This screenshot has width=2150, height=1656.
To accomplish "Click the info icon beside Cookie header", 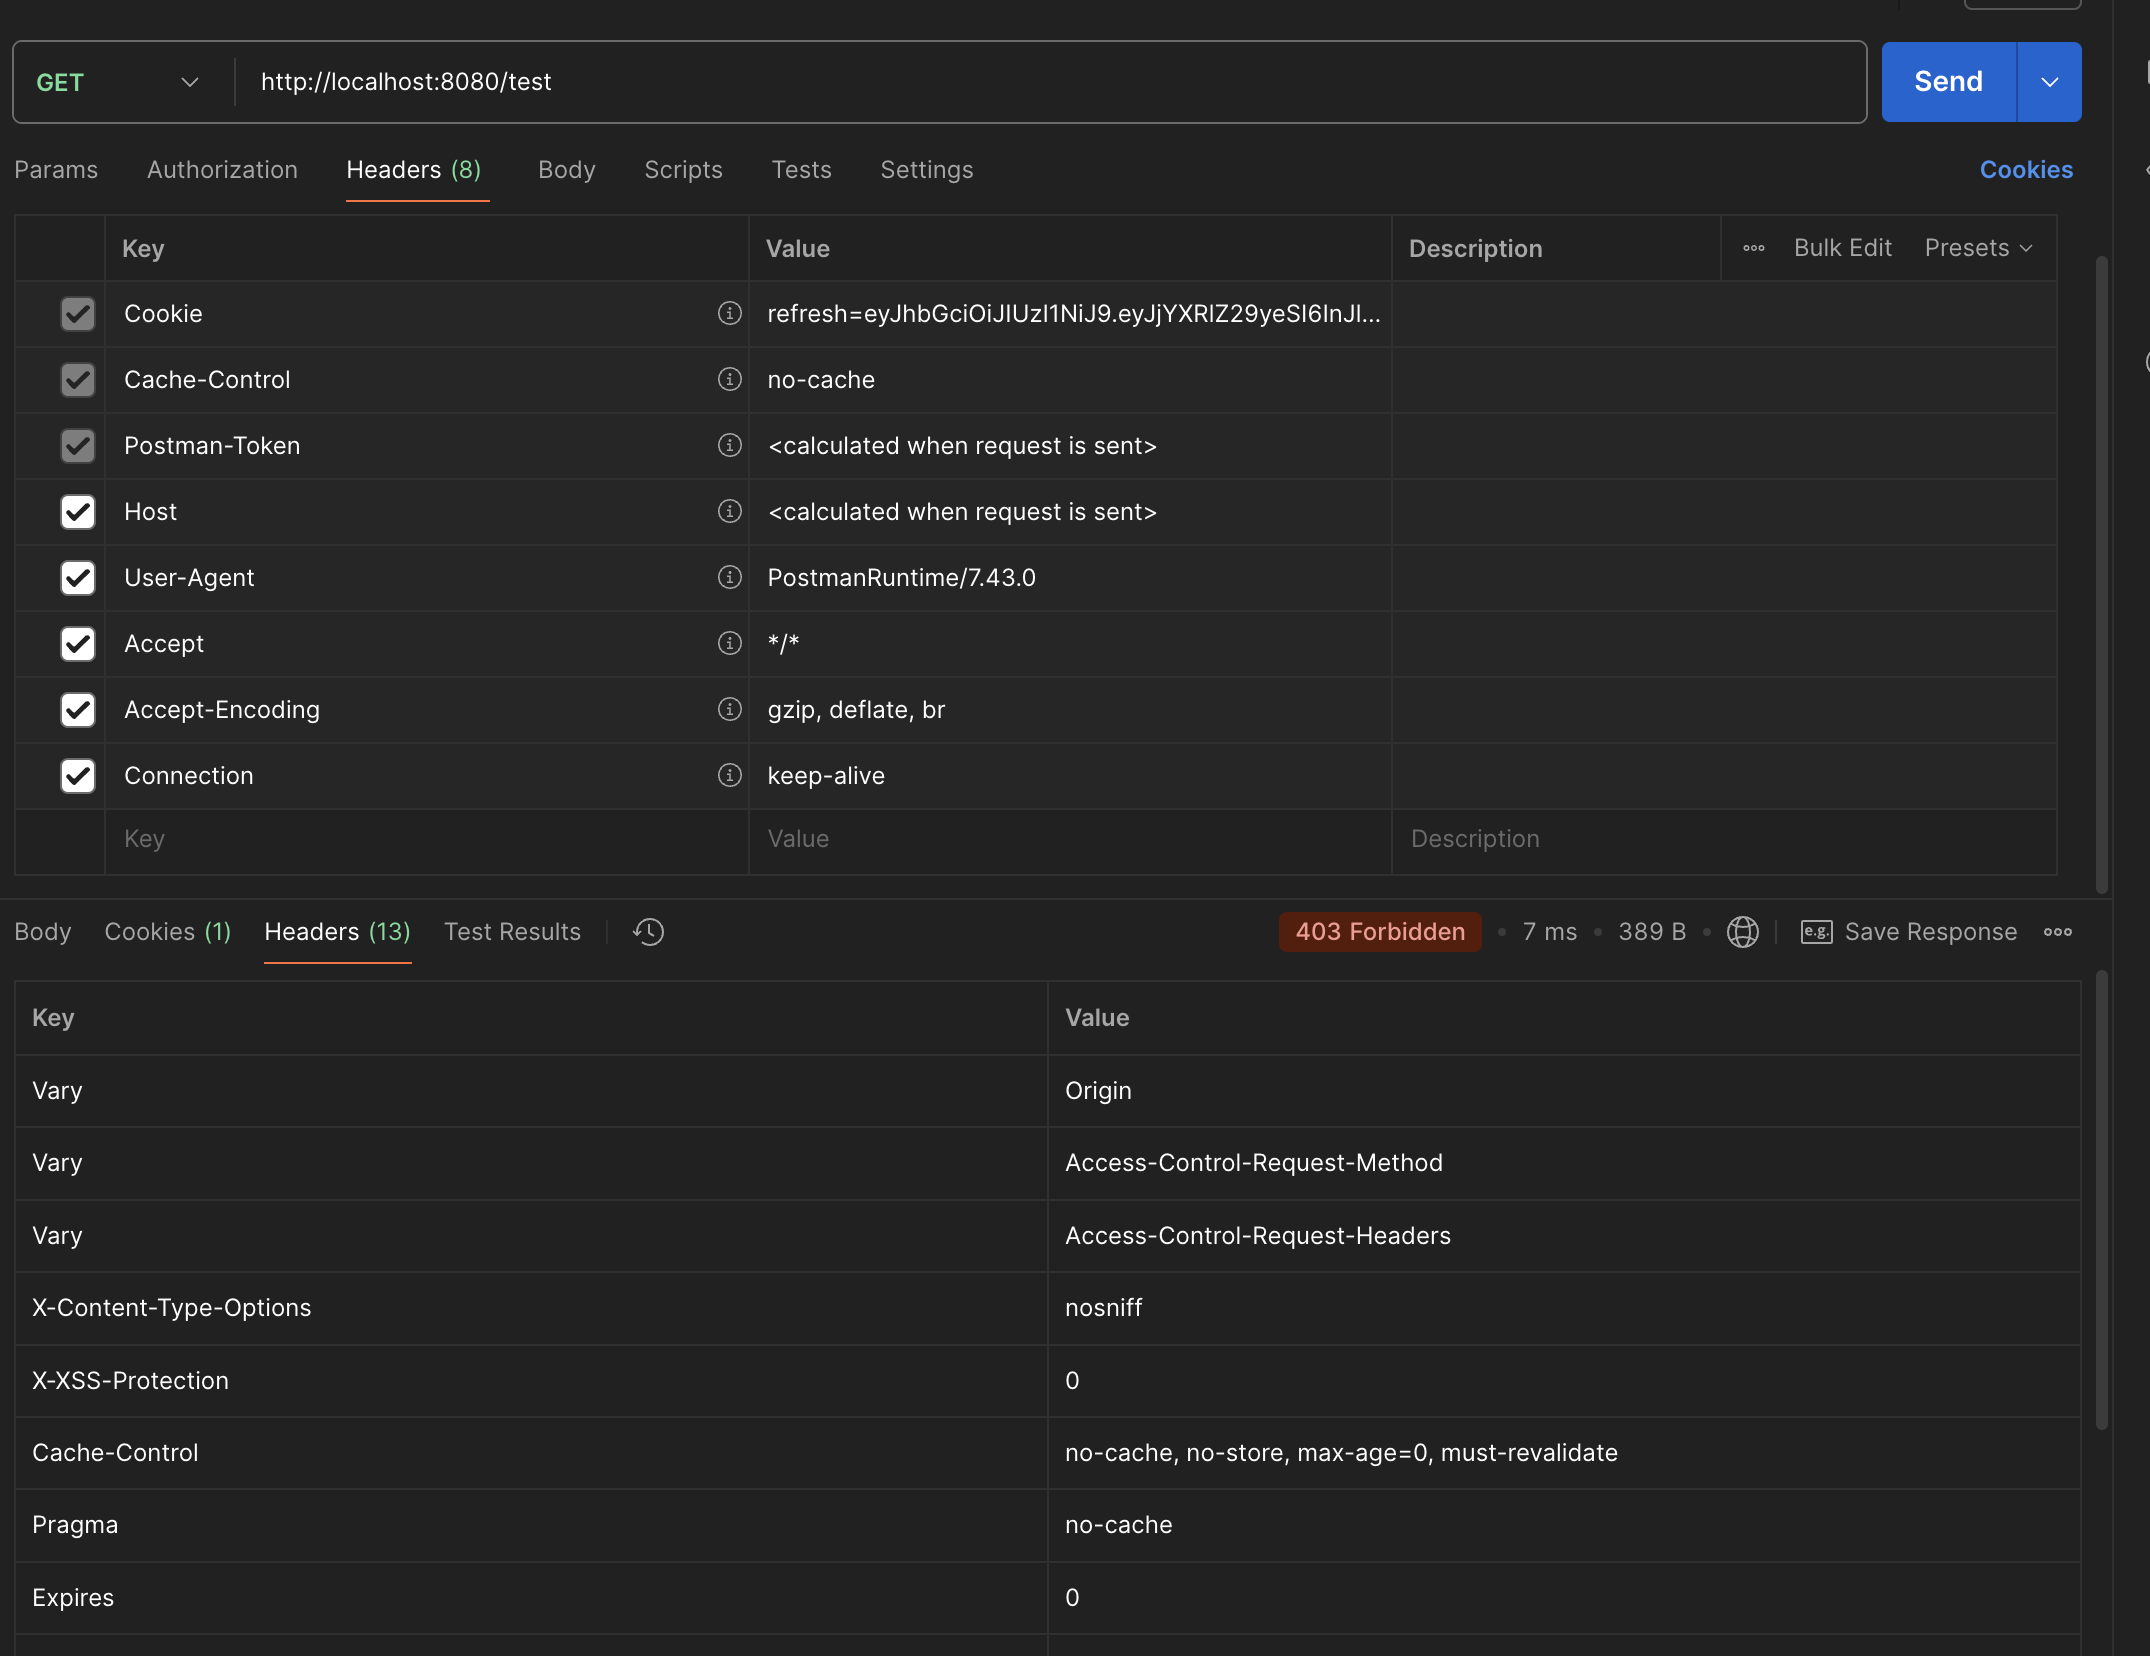I will (730, 313).
